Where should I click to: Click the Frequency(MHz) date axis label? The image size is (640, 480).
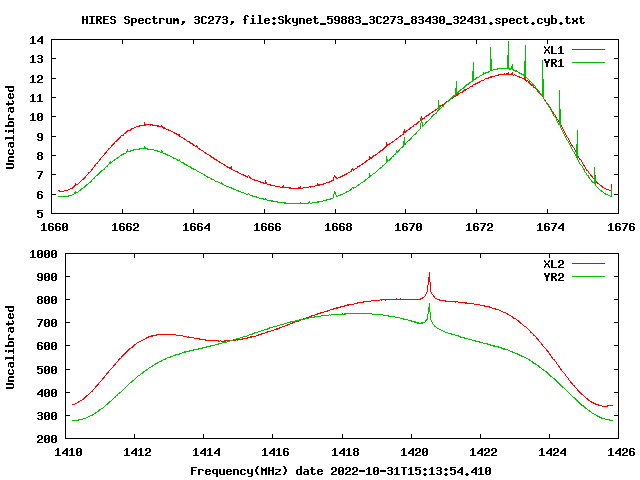341,471
